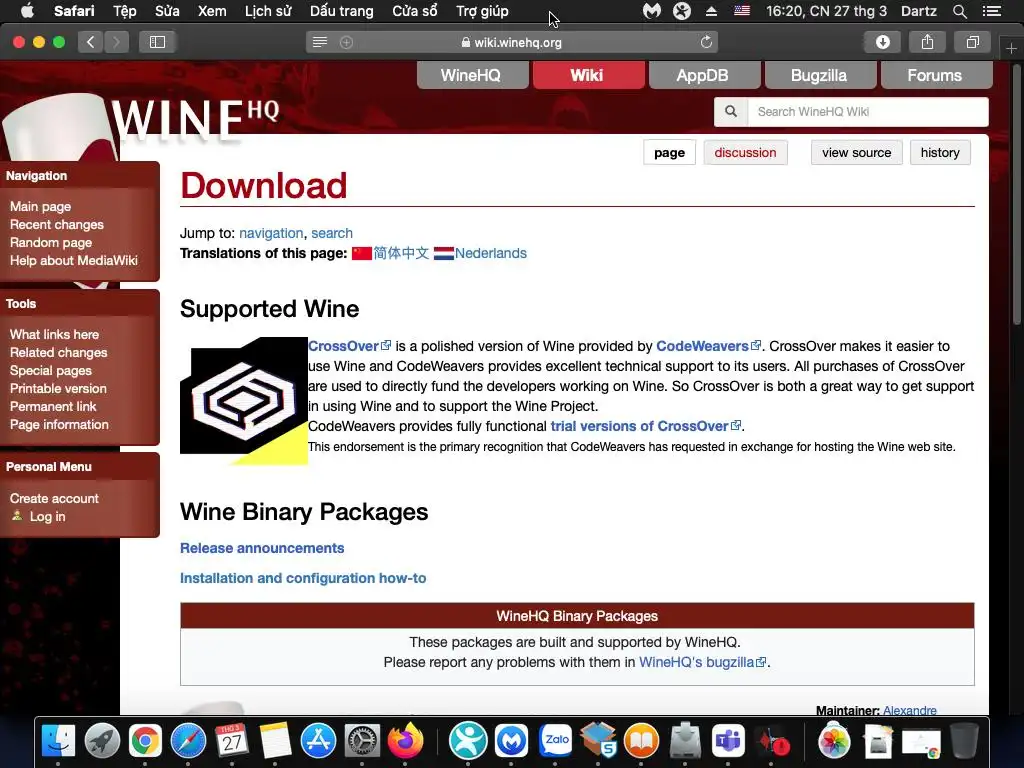Click in the Search WineHQ Wiki field
This screenshot has width=1024, height=768.
[868, 112]
